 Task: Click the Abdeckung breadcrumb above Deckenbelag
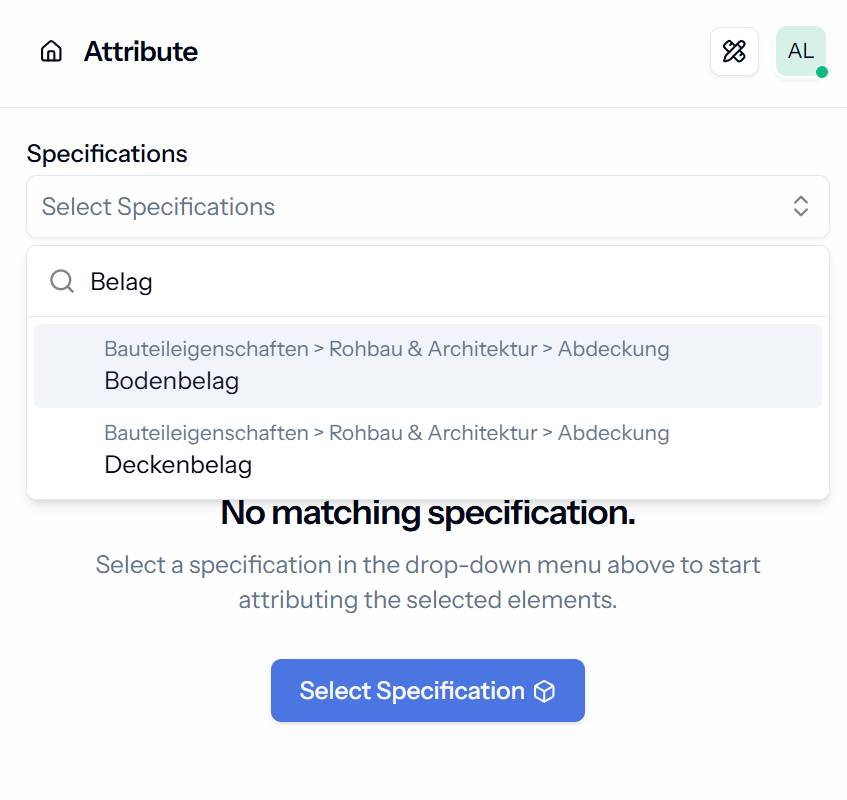click(x=613, y=433)
